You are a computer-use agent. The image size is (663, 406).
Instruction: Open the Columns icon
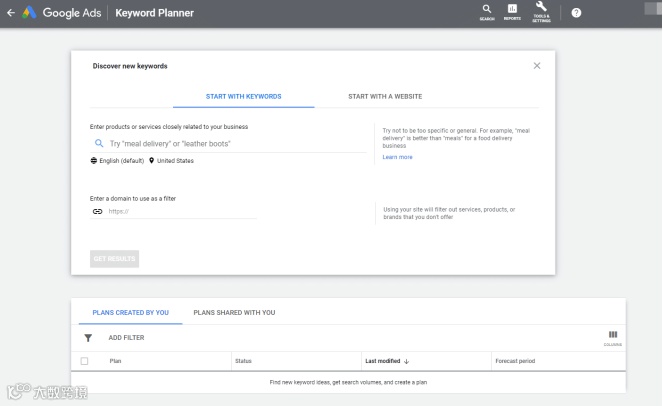pos(612,336)
